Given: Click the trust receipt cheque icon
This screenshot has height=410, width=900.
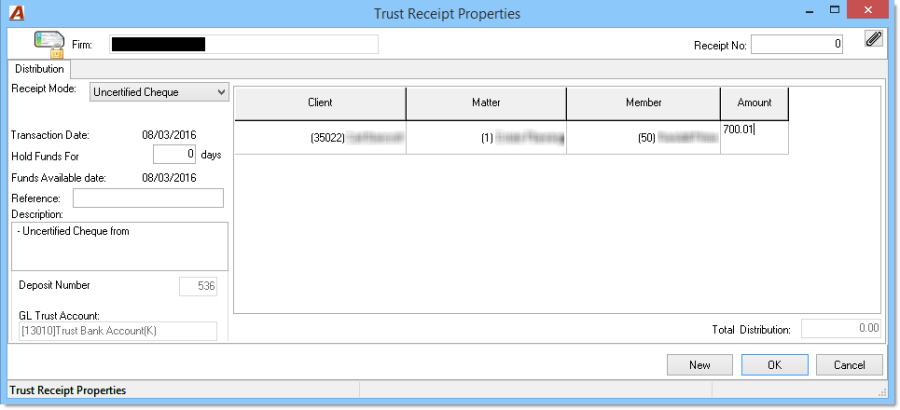Looking at the screenshot, I should (50, 44).
